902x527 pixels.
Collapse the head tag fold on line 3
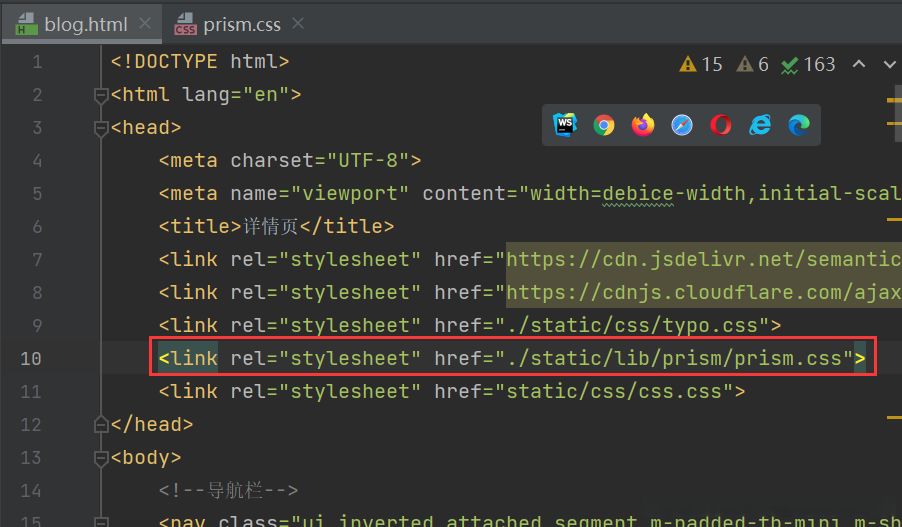pyautogui.click(x=100, y=128)
